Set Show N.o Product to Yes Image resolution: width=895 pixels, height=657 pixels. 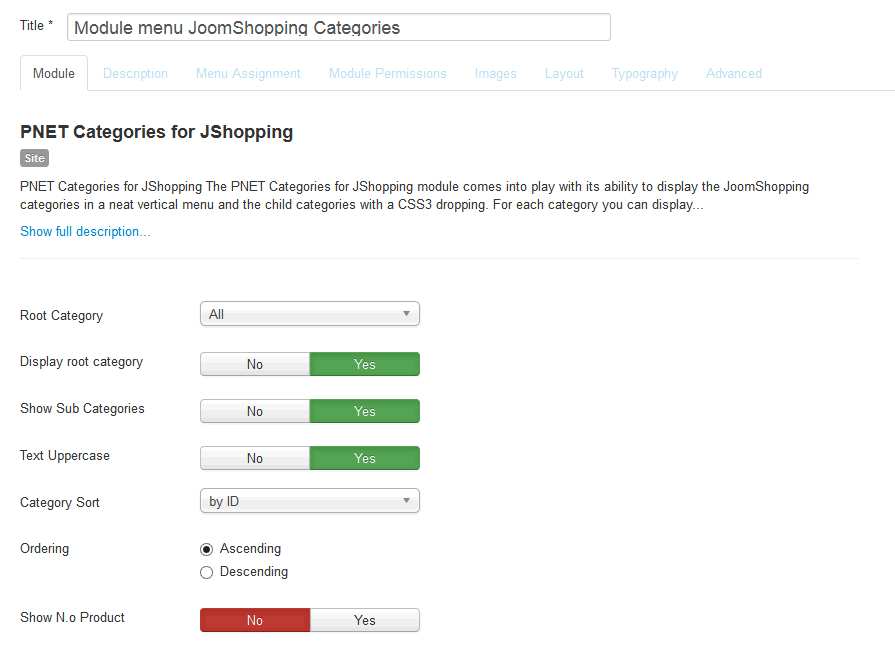(365, 620)
